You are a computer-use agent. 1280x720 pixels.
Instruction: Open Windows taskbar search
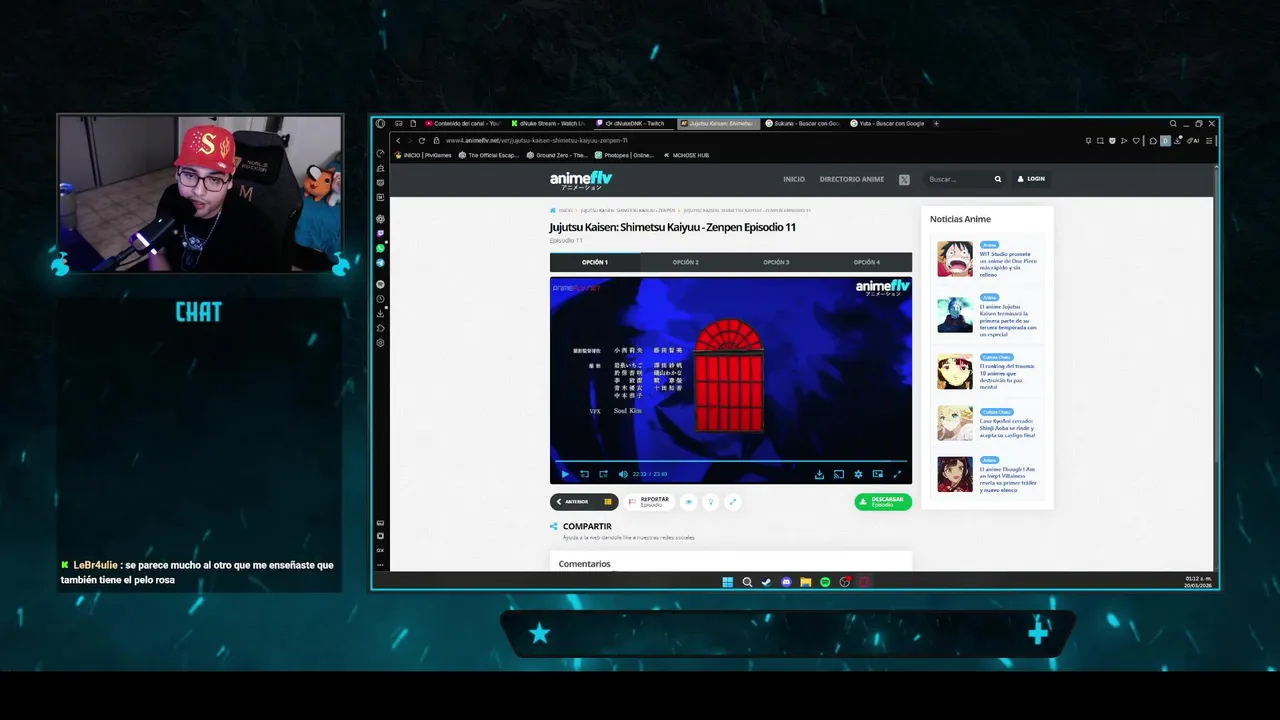tap(747, 582)
